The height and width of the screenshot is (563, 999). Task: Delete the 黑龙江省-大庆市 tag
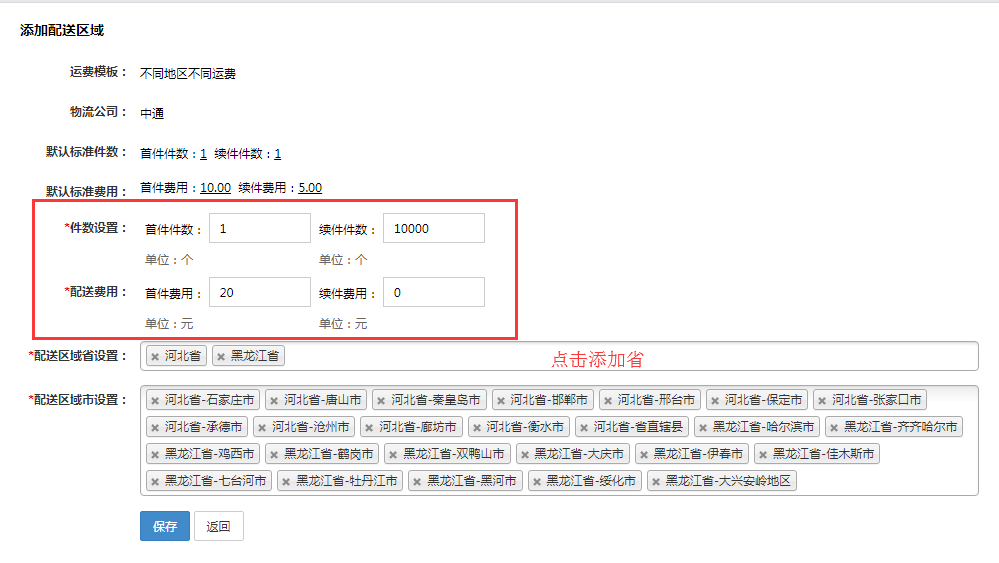[x=525, y=454]
